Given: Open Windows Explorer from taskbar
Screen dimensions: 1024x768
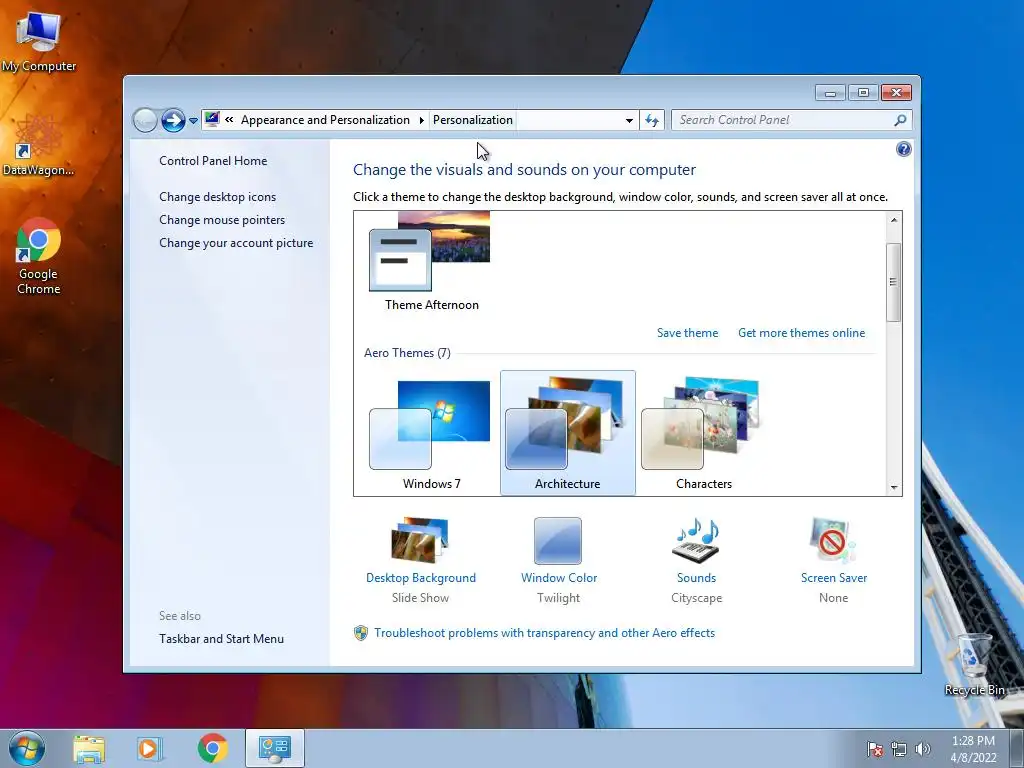Looking at the screenshot, I should coord(89,749).
